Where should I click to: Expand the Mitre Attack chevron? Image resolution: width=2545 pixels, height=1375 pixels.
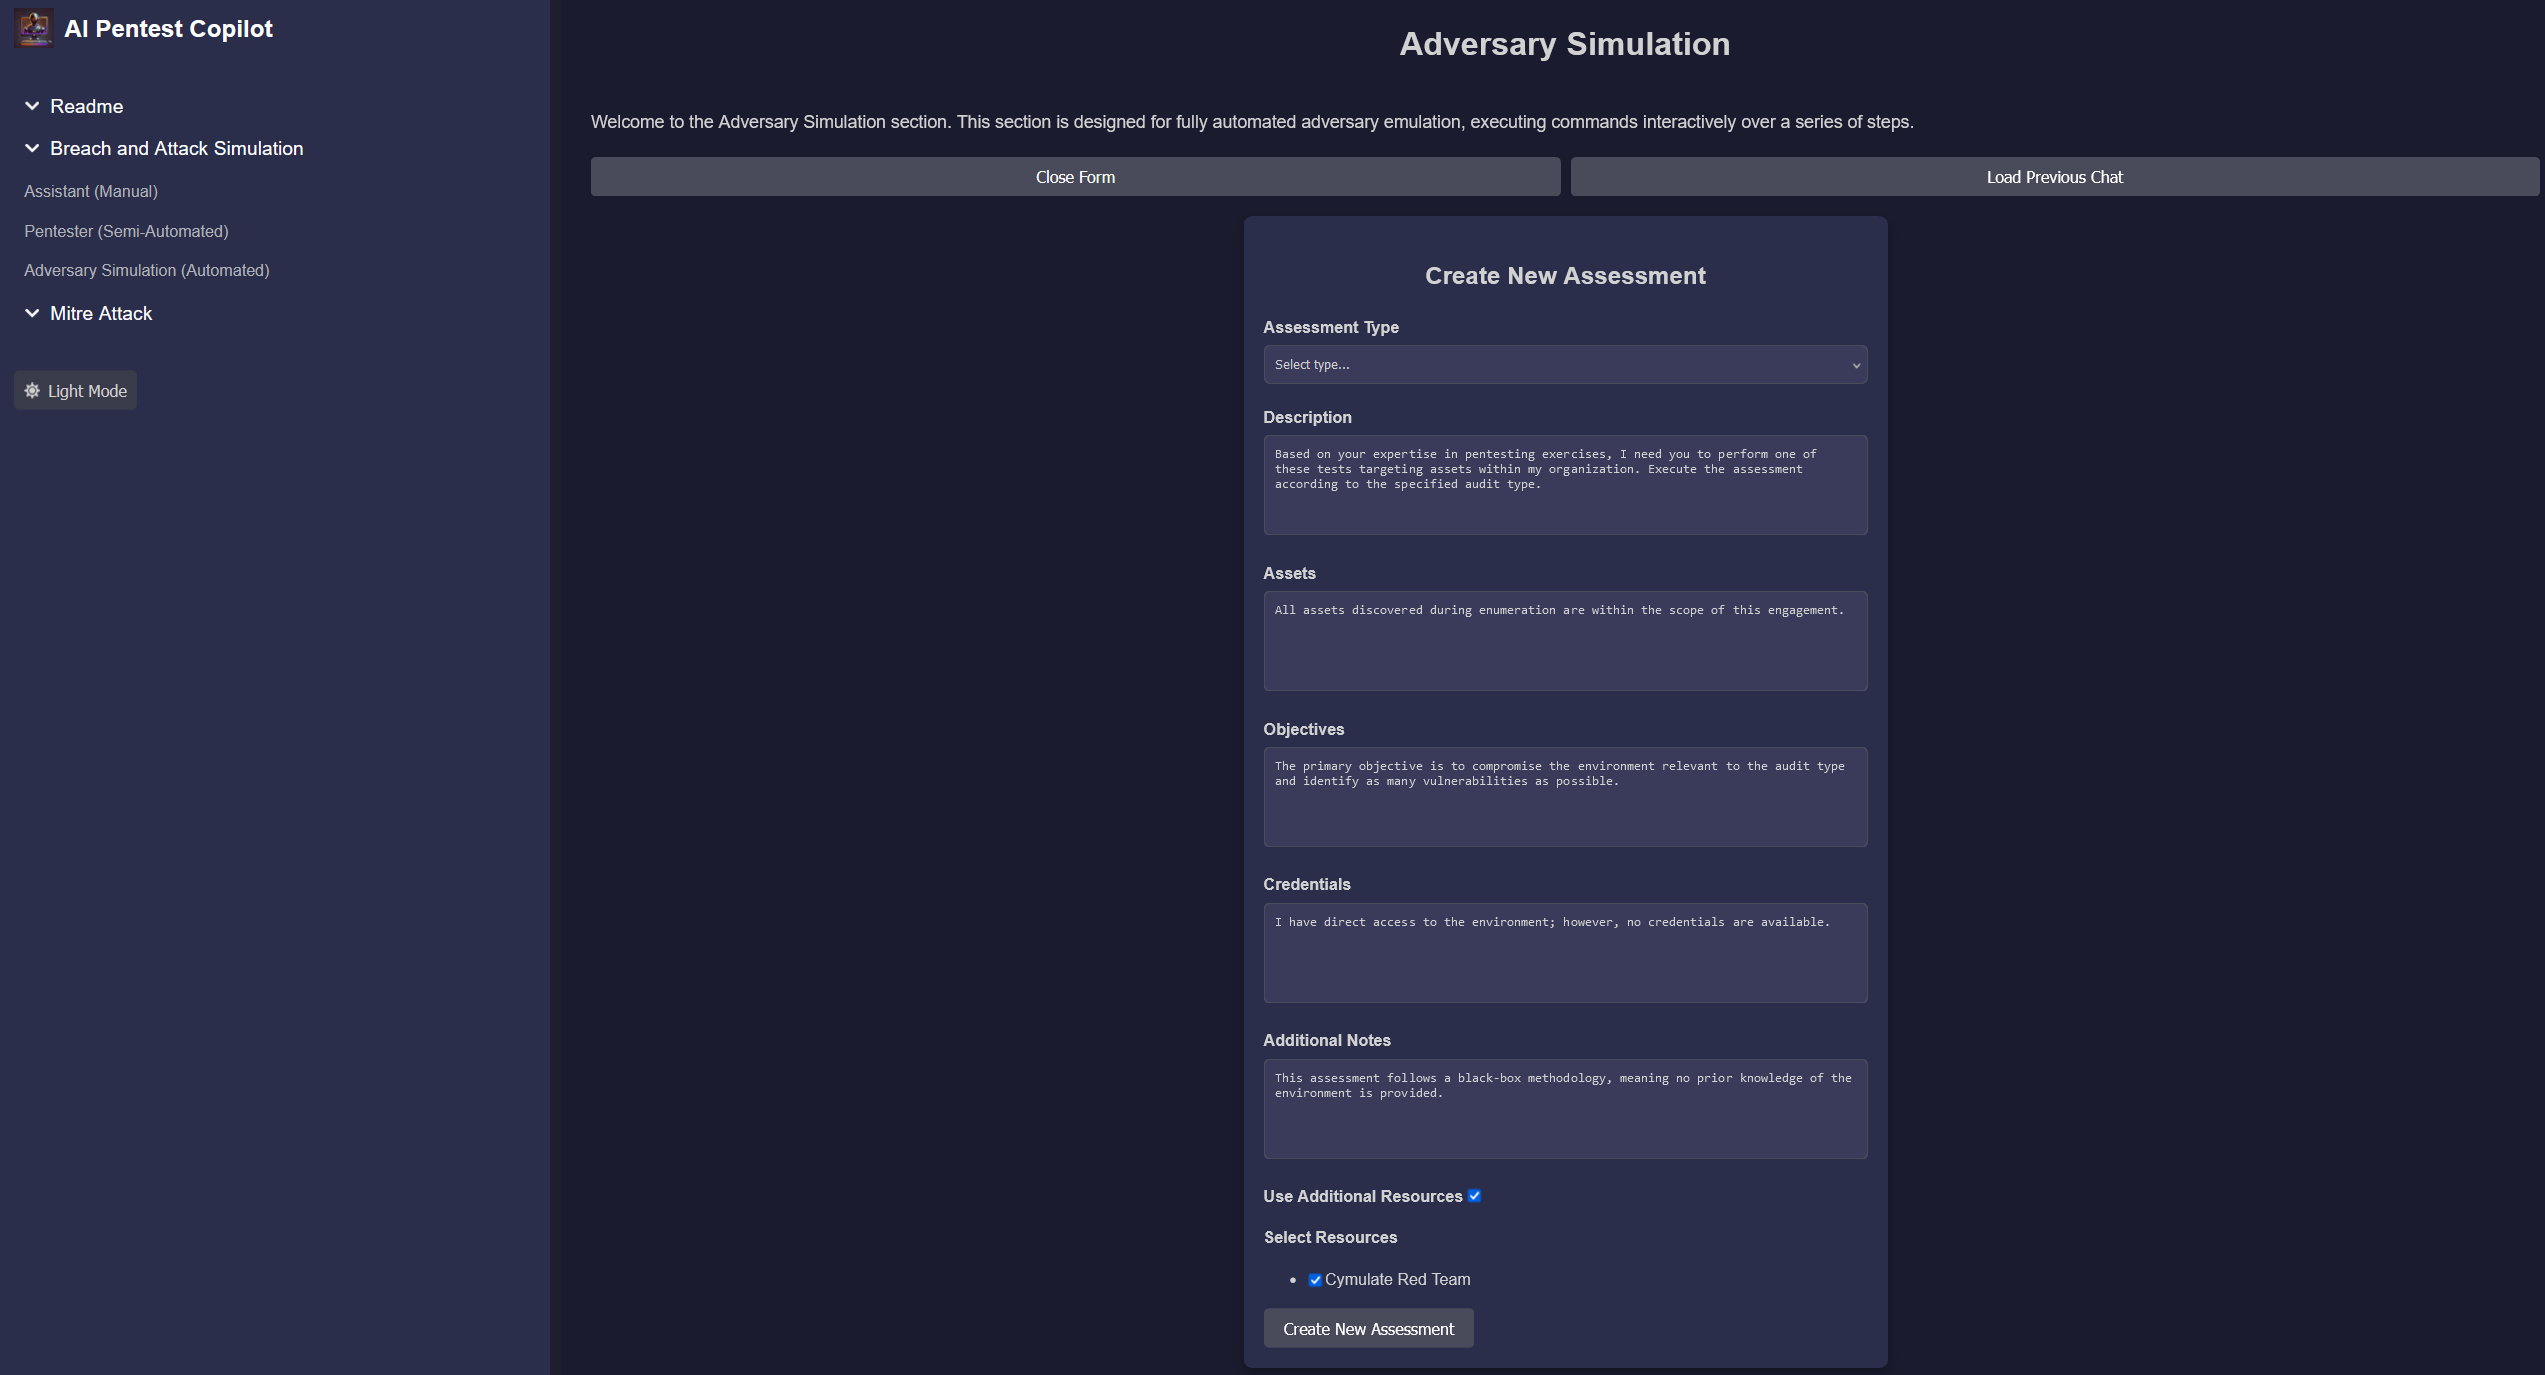coord(32,313)
